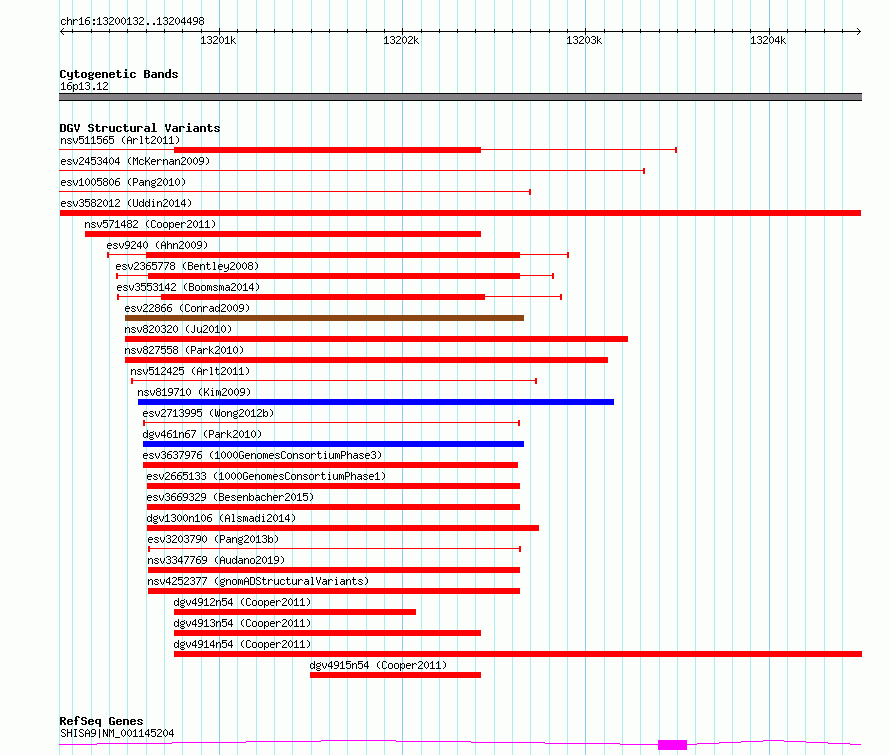This screenshot has width=890, height=755.
Task: Open the esv3203790 (Pang2013b) label
Action: tap(213, 539)
